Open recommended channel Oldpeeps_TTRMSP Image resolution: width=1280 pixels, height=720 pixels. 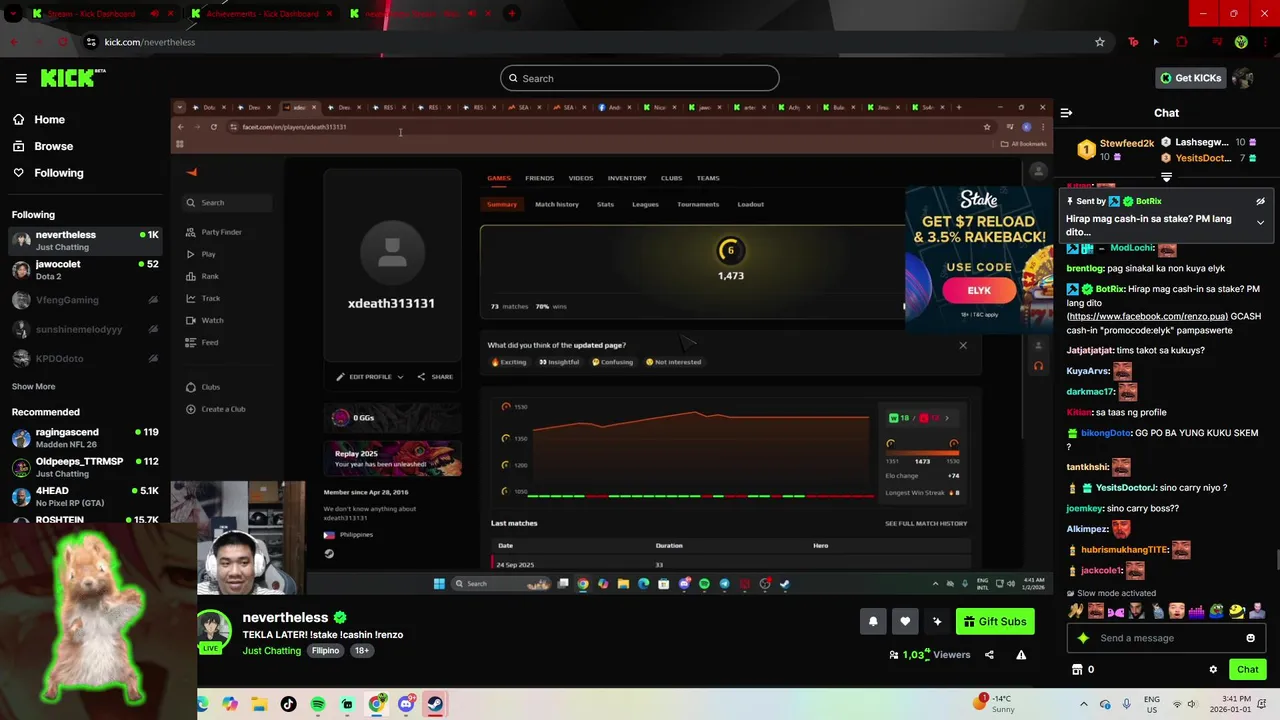[x=85, y=467]
